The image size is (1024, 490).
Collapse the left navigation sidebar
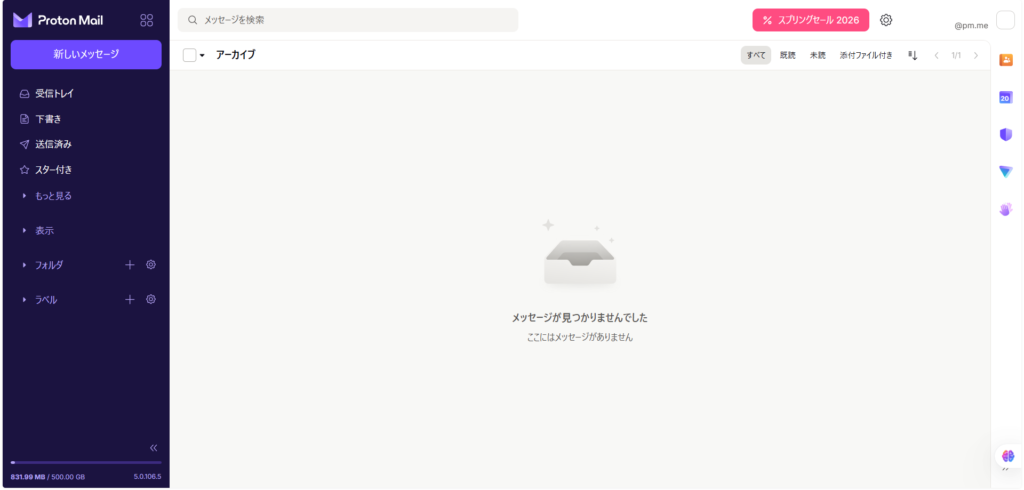[x=153, y=448]
